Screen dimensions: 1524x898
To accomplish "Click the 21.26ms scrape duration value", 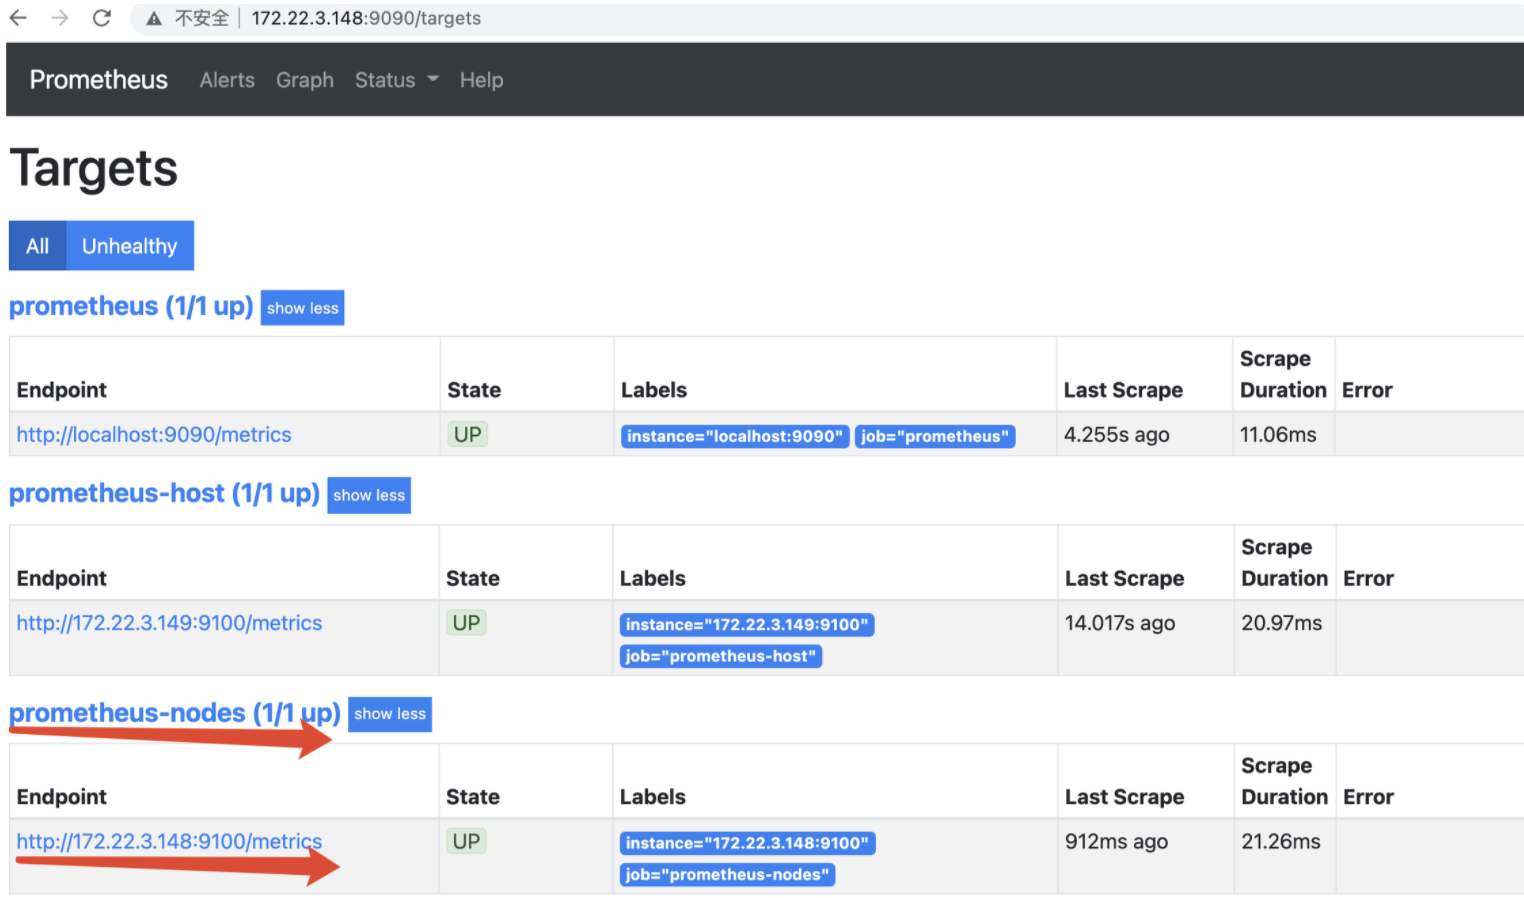I will coord(1281,841).
